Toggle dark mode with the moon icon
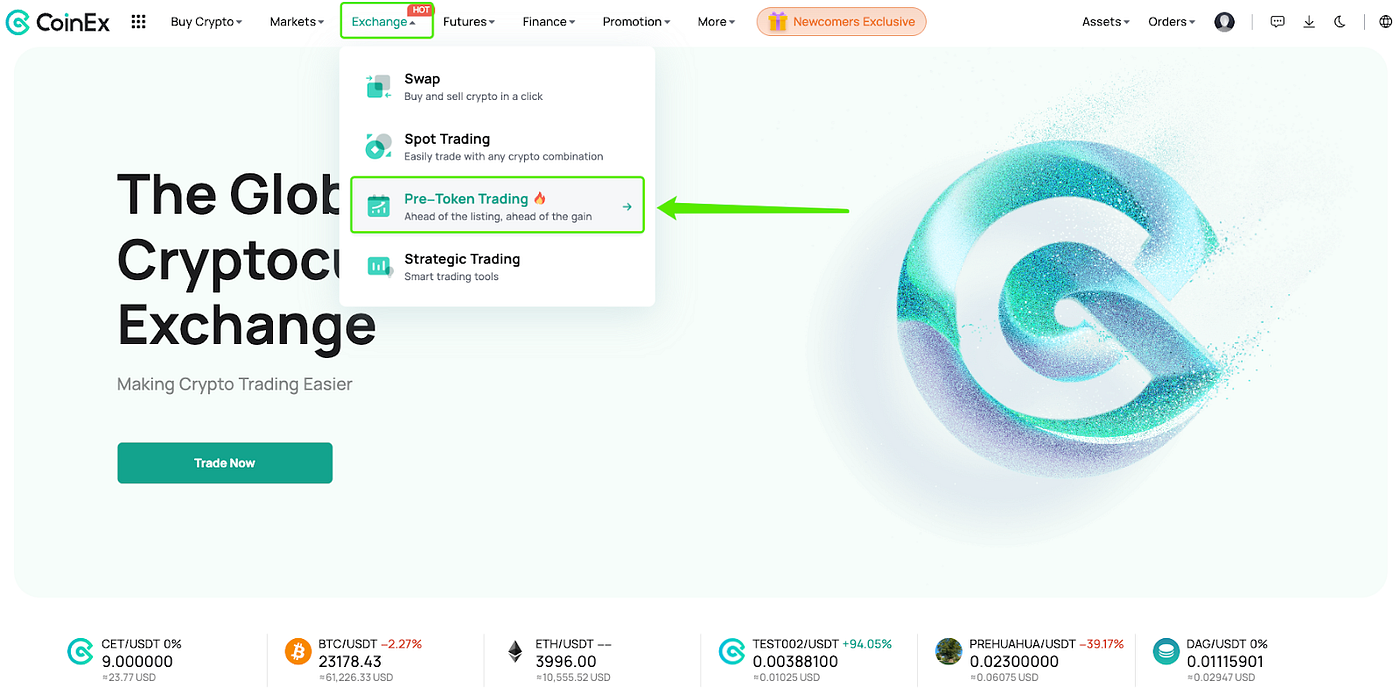The height and width of the screenshot is (696, 1400). pos(1340,20)
